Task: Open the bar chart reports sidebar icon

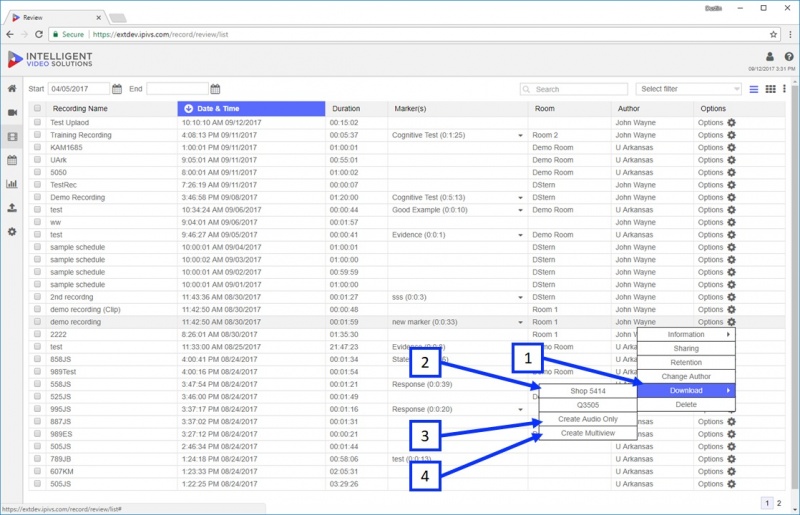Action: click(12, 184)
